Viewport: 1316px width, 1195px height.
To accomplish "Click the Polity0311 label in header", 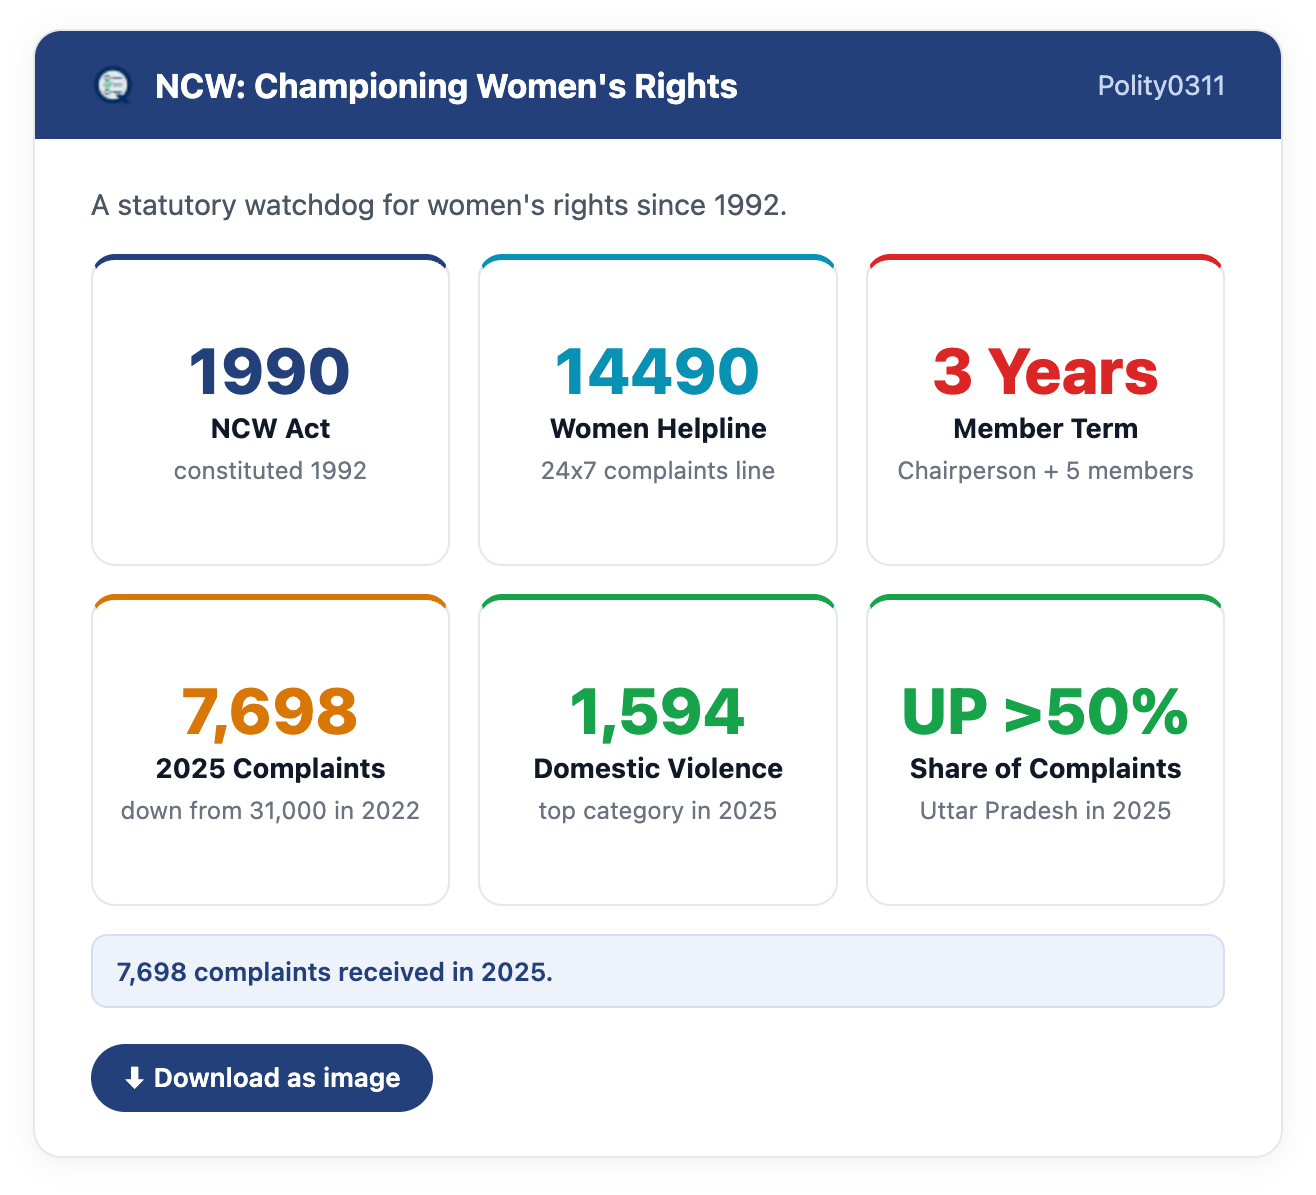I will coord(1161,86).
